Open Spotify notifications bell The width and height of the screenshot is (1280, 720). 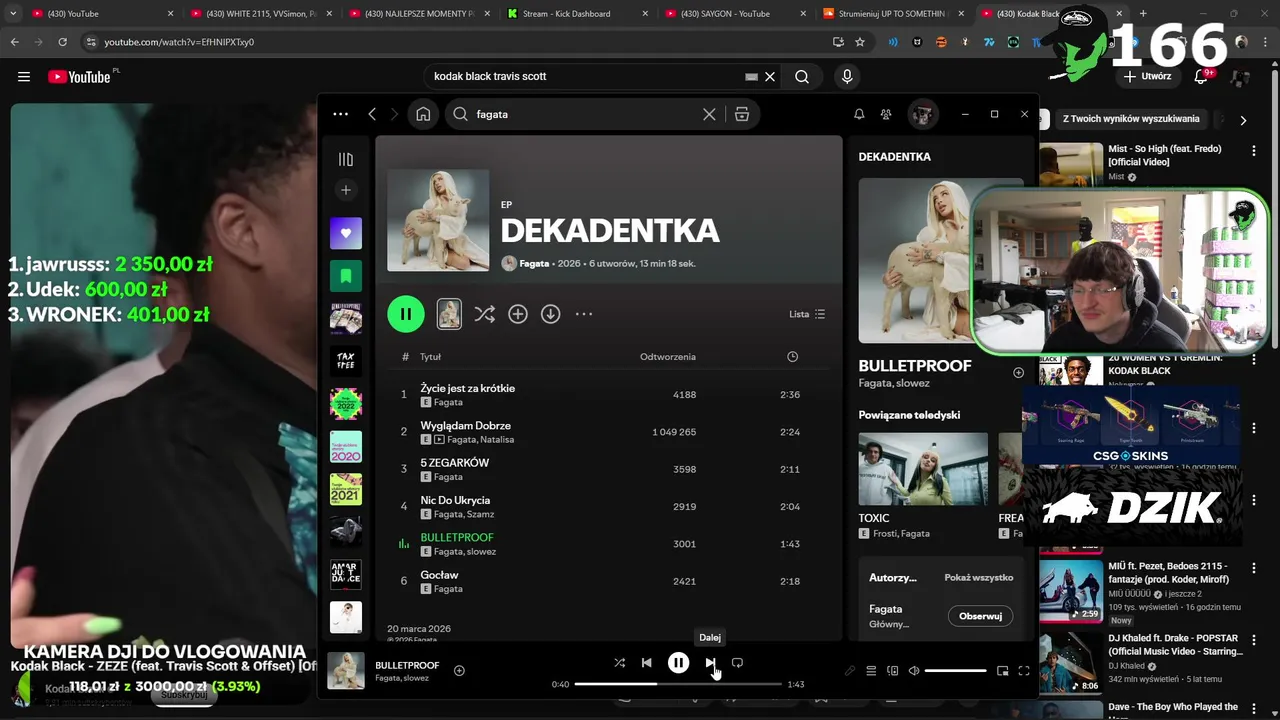[x=859, y=114]
